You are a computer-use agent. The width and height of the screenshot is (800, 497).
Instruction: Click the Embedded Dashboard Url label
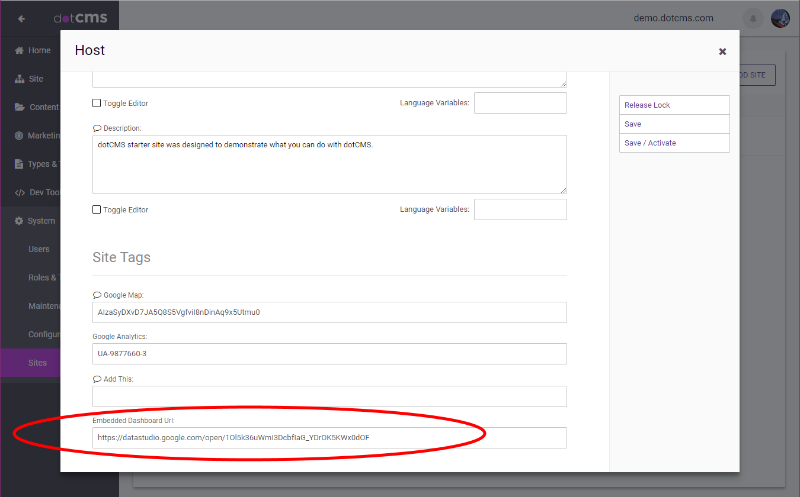[x=133, y=420]
